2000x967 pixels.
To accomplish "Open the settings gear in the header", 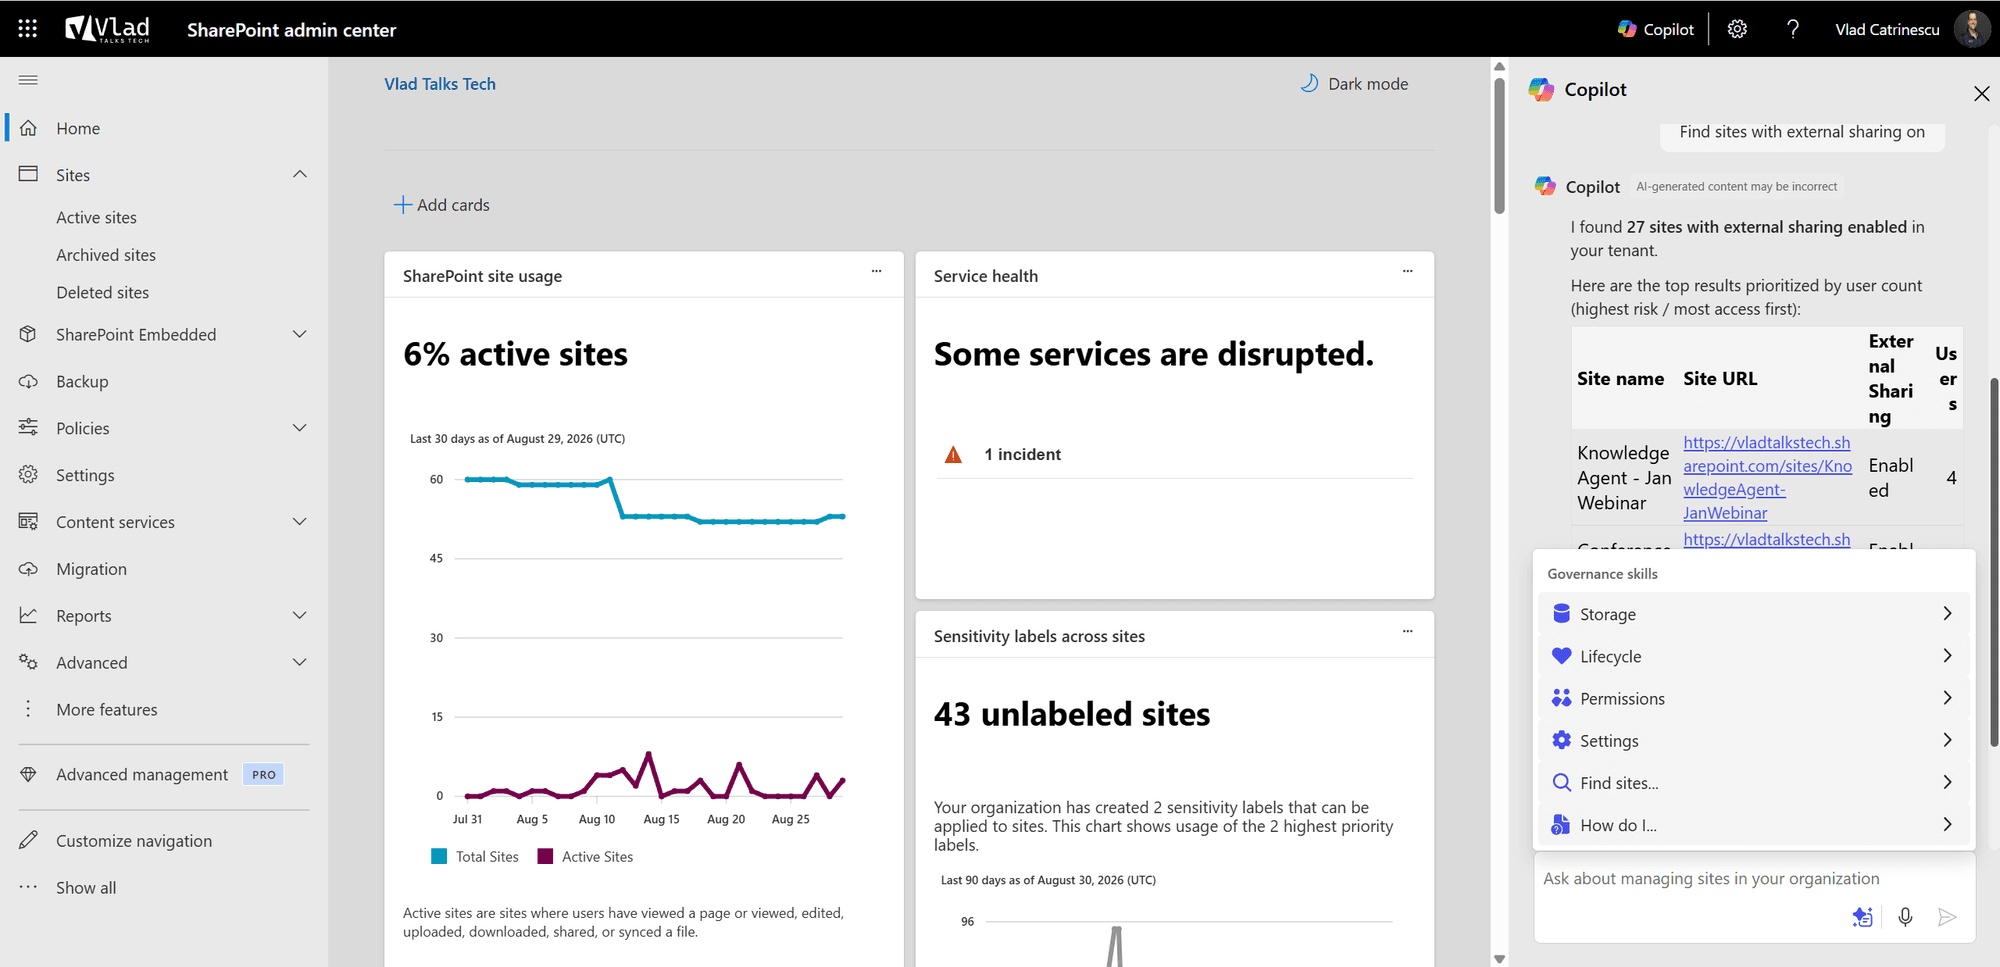I will point(1737,29).
